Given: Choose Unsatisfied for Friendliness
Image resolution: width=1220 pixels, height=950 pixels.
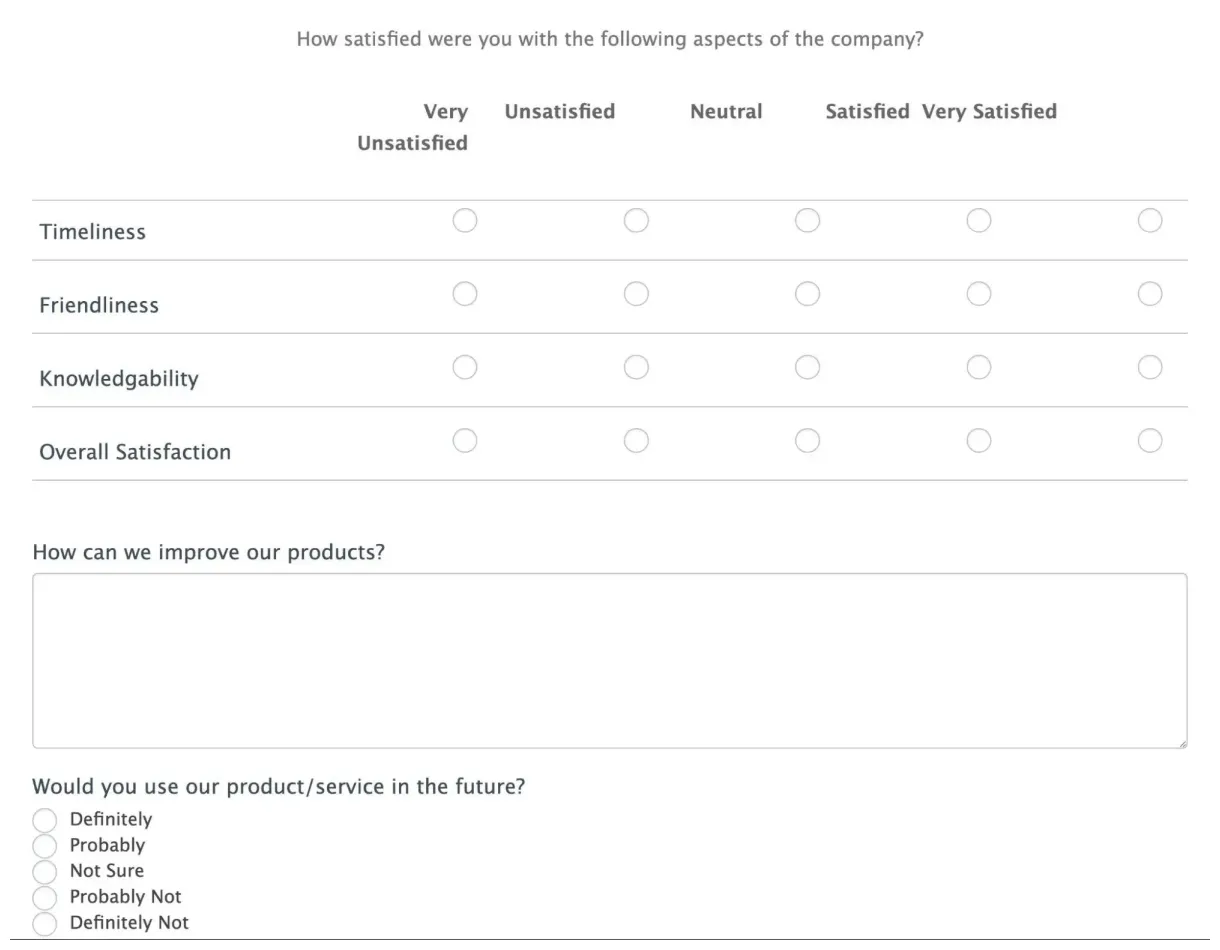Looking at the screenshot, I should [x=636, y=294].
